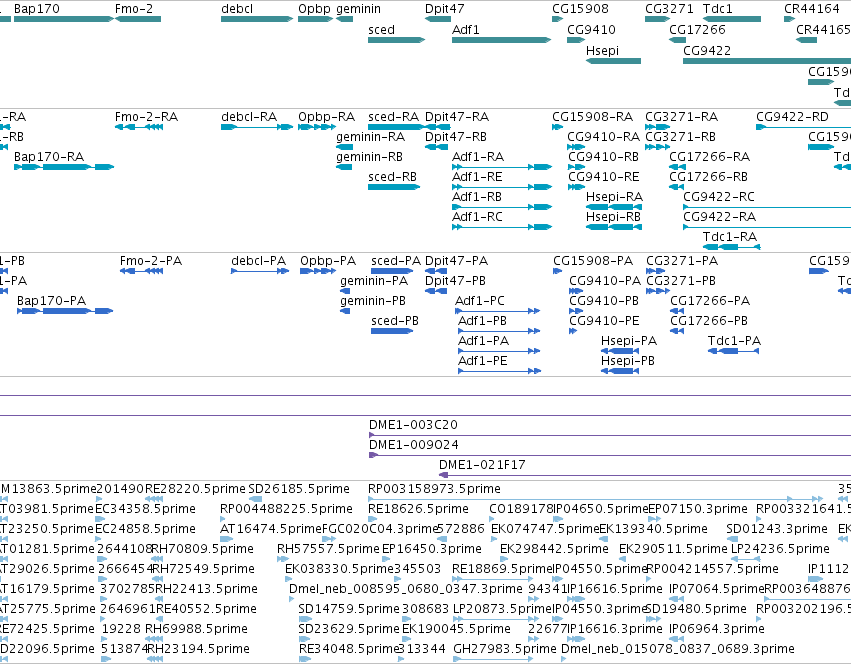Select the Opbp-PA protein feature

(318, 270)
